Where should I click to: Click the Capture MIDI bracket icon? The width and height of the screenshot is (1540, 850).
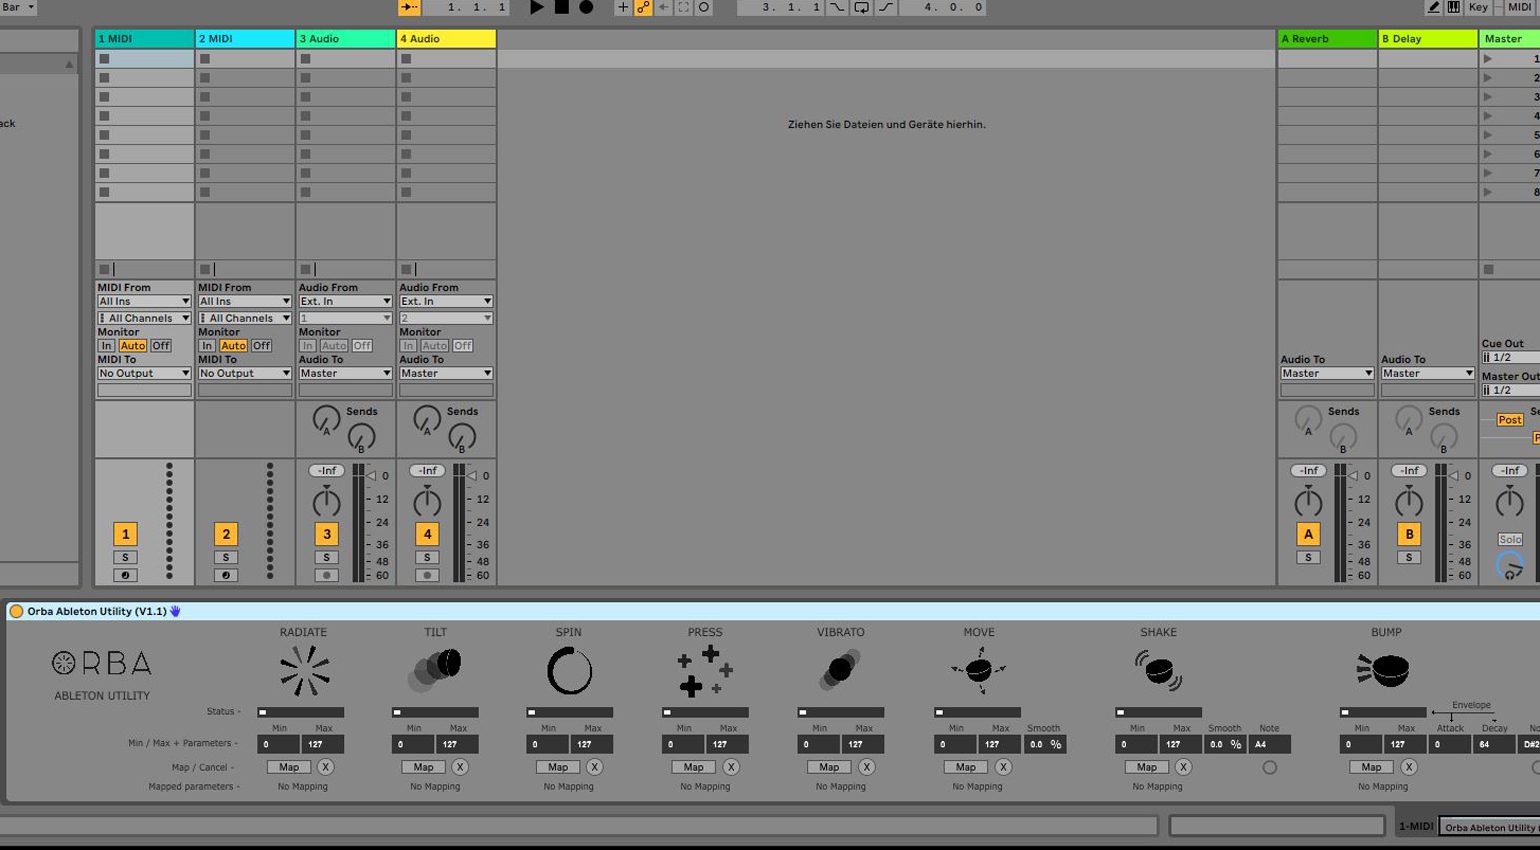683,7
